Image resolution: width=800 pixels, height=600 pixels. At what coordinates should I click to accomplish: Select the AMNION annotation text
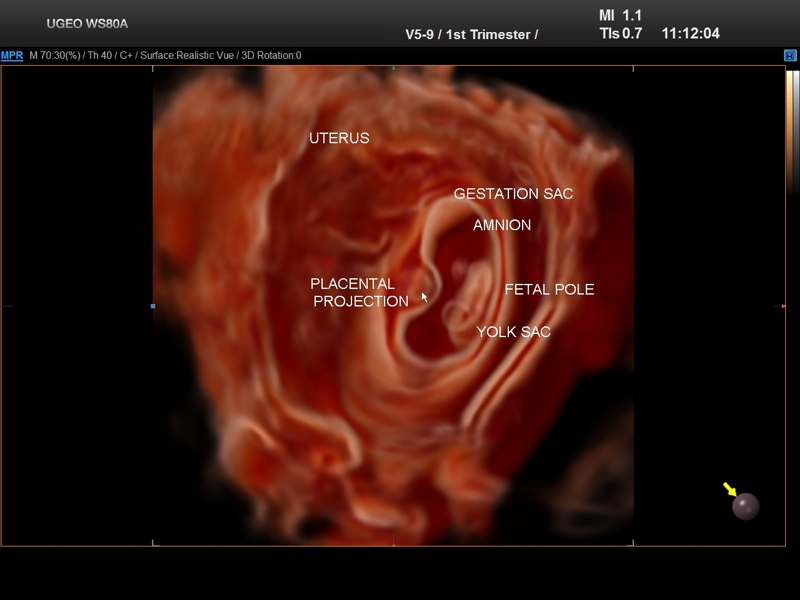point(502,226)
